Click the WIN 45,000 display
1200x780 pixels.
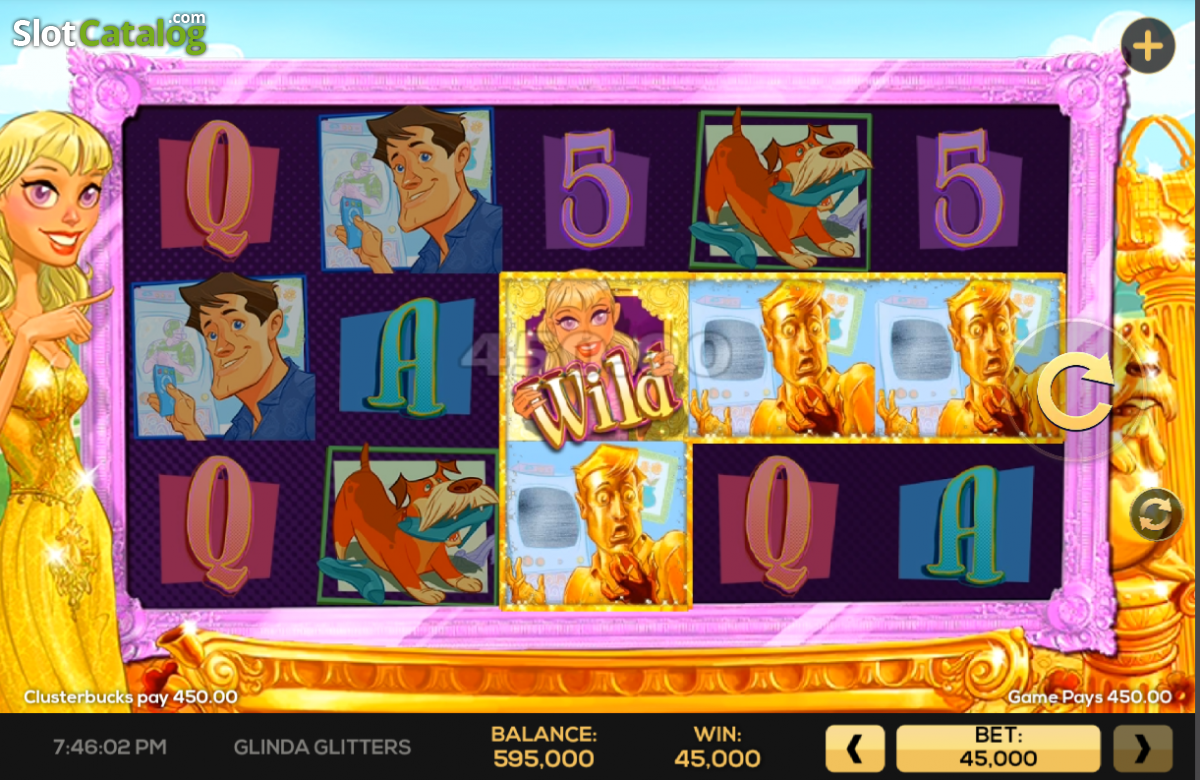(717, 747)
